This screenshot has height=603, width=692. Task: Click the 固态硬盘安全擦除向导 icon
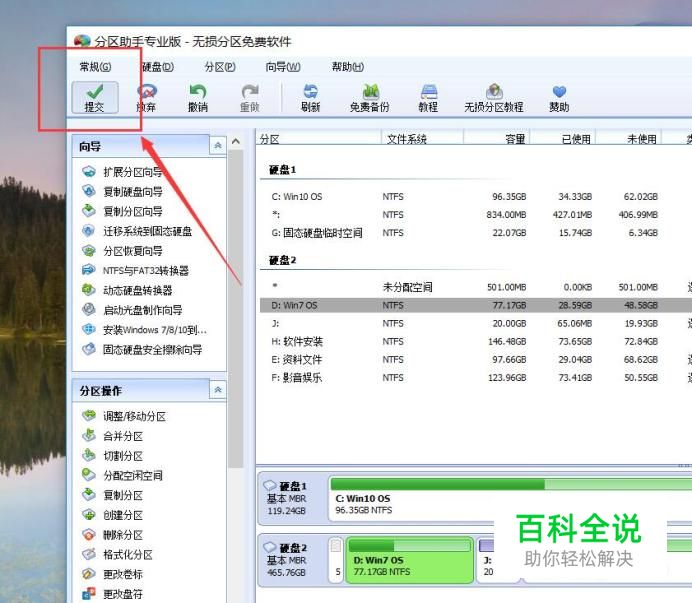pos(89,349)
